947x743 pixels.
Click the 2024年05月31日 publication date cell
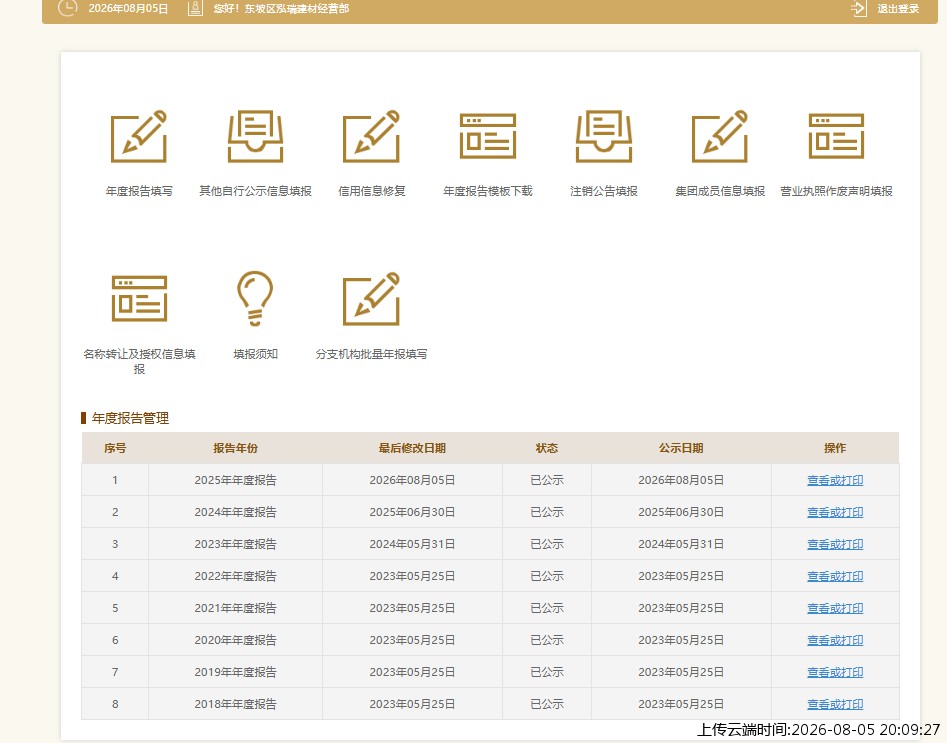tap(681, 544)
